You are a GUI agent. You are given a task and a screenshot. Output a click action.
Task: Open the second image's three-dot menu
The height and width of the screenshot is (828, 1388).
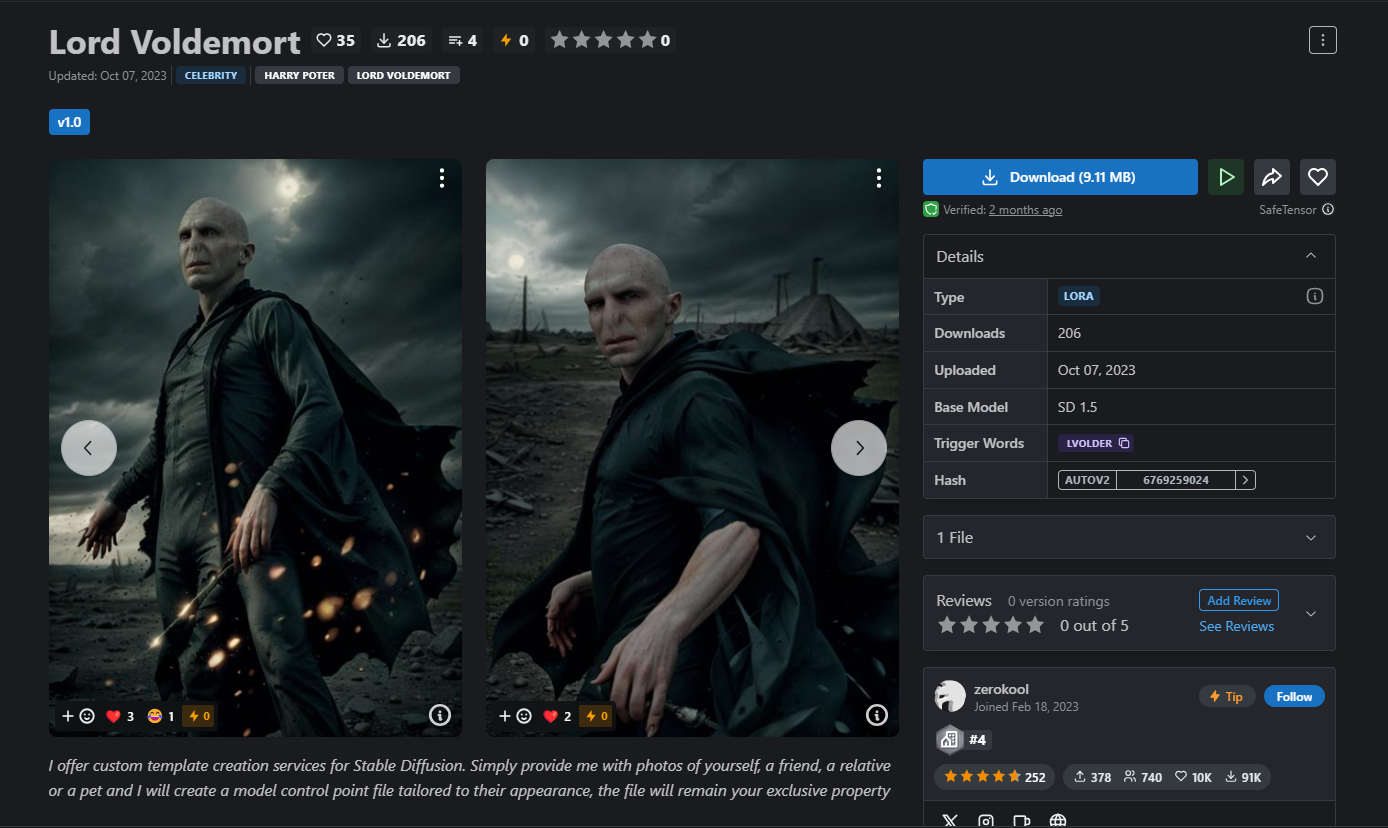pos(878,178)
